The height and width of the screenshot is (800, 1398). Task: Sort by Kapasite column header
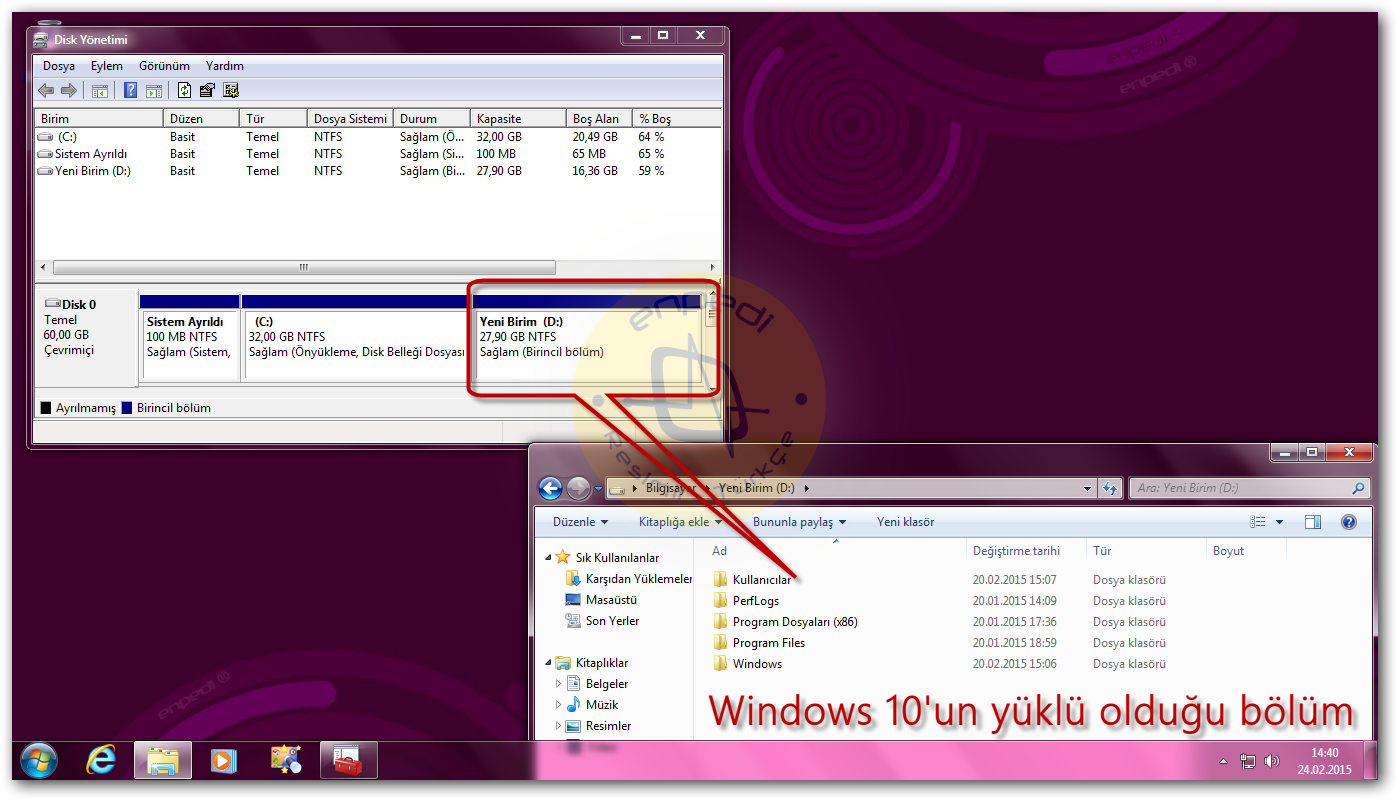click(x=518, y=118)
